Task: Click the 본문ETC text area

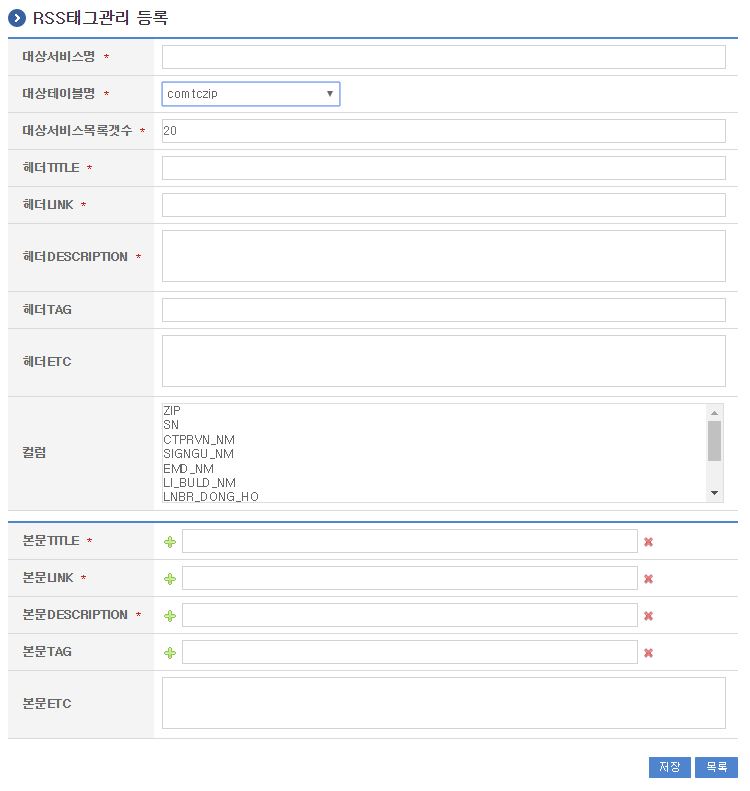Action: click(443, 703)
